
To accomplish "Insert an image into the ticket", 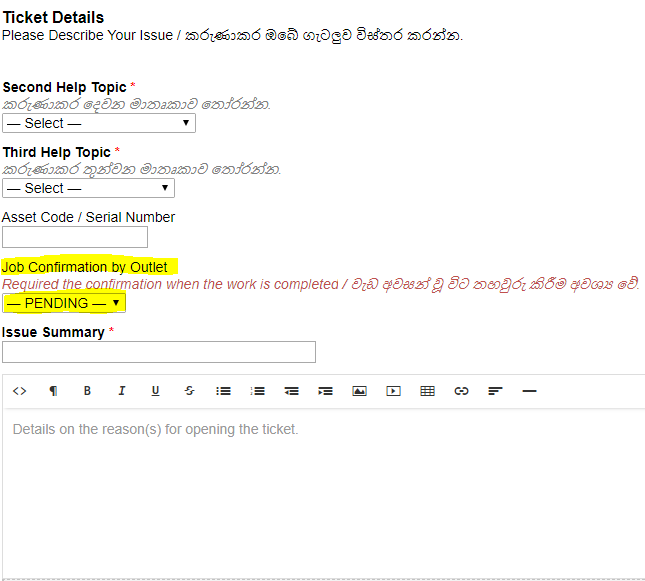I will 359,391.
